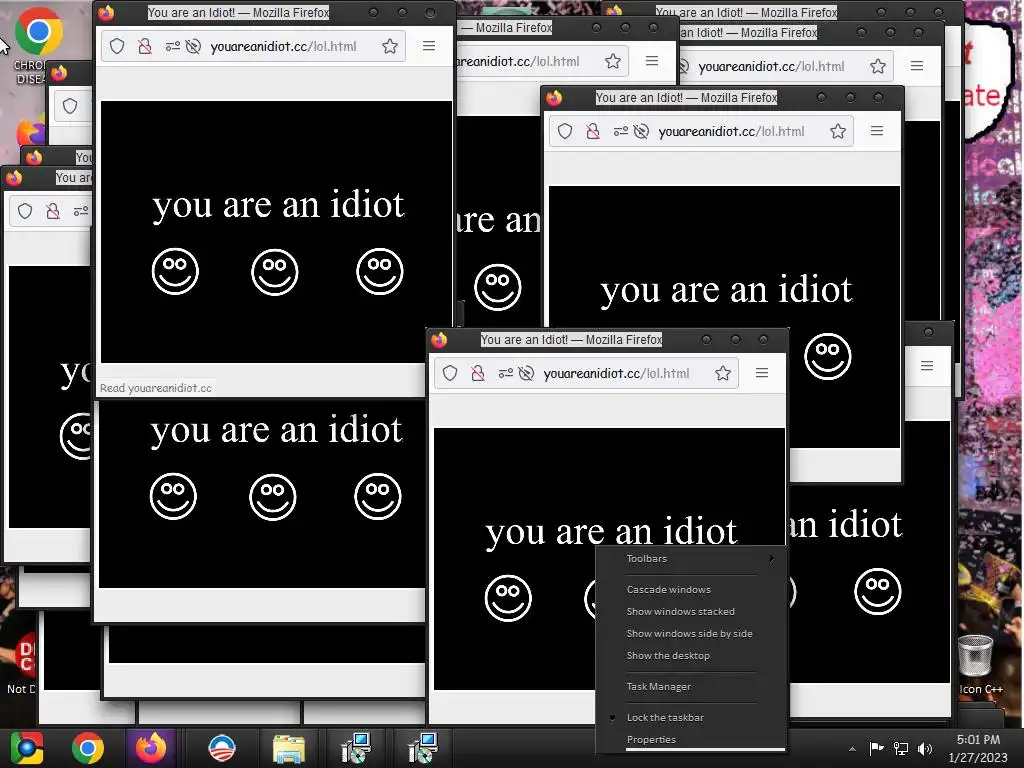Click crossed-out lock icon in middle-right Firefox window
This screenshot has height=768, width=1024.
click(593, 131)
